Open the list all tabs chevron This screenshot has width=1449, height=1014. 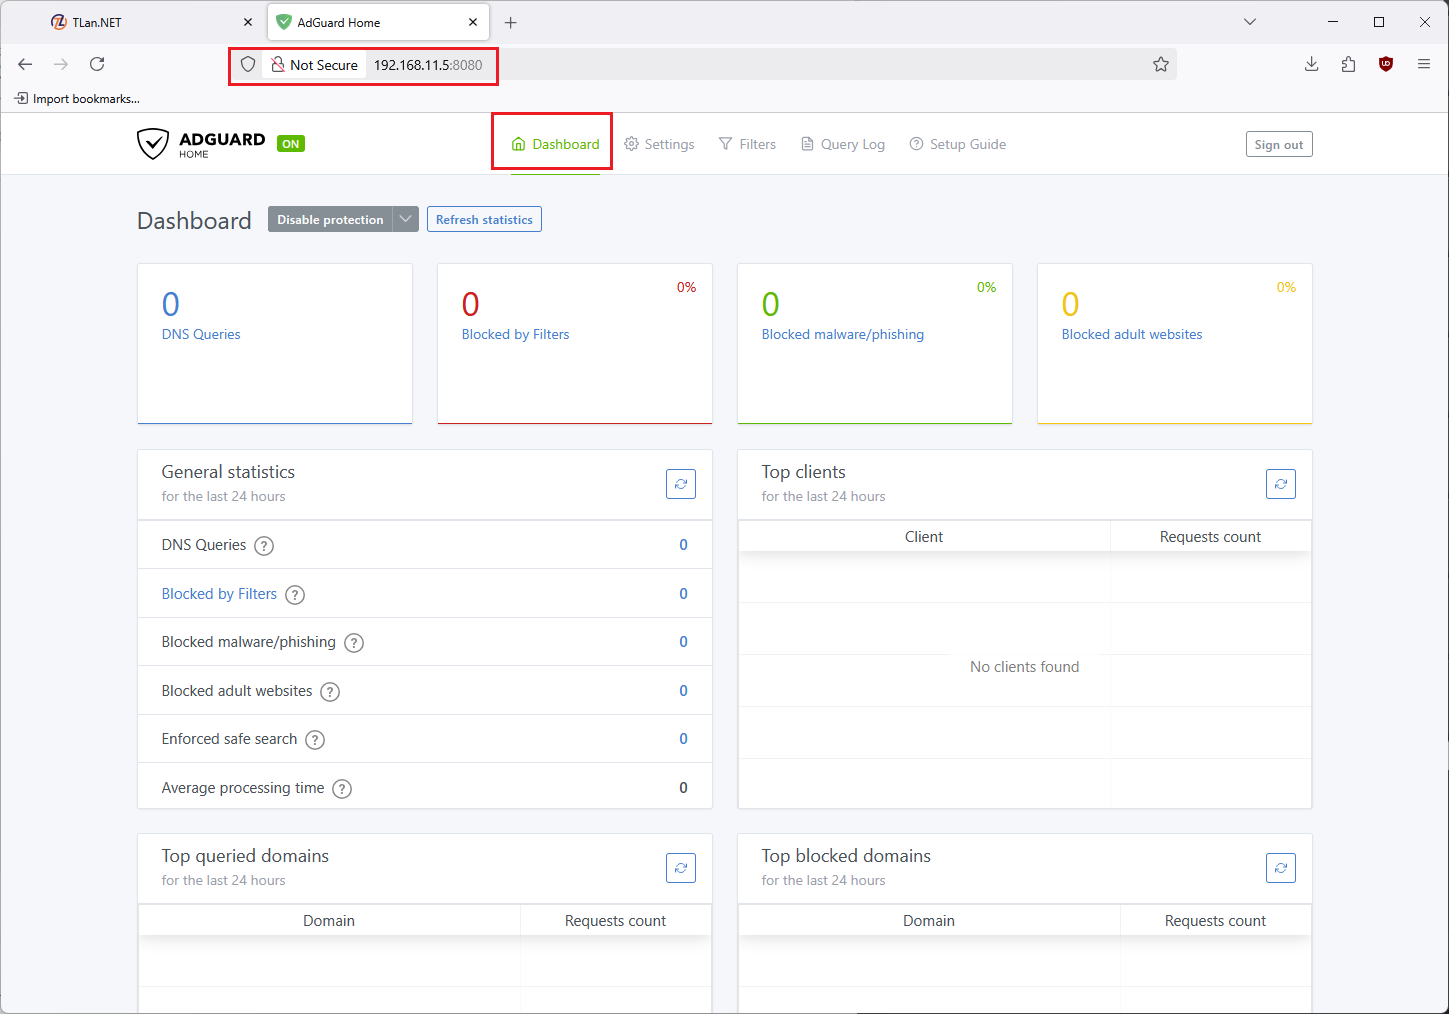pyautogui.click(x=1250, y=22)
